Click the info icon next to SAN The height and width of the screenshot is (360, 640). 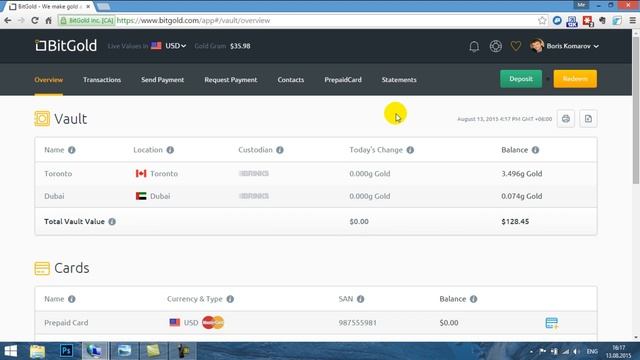pyautogui.click(x=360, y=299)
